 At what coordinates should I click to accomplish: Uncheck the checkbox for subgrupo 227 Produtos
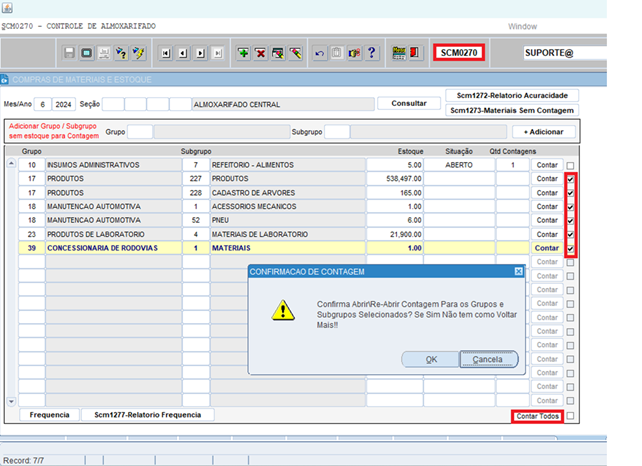570,179
